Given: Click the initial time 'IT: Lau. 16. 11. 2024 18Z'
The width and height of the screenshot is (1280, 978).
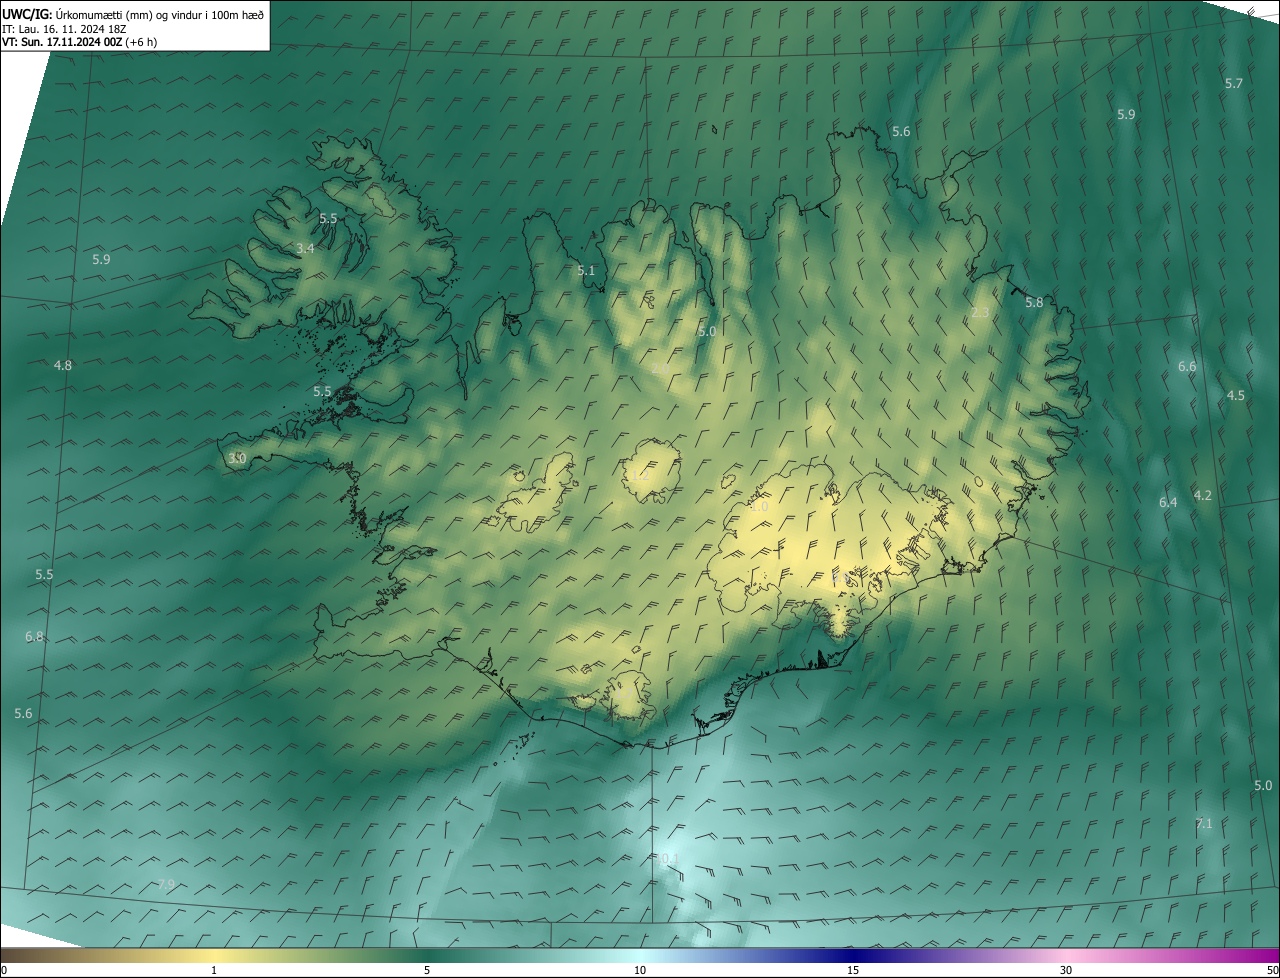Looking at the screenshot, I should pos(65,28).
